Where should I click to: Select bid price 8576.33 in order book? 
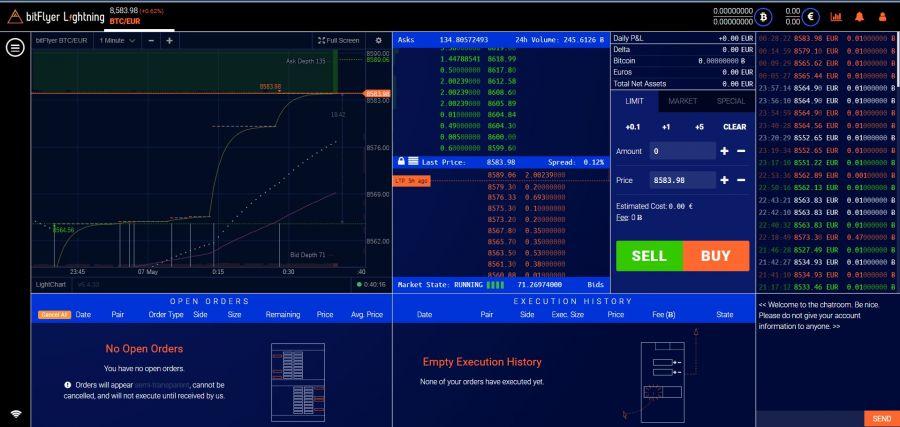click(x=501, y=197)
